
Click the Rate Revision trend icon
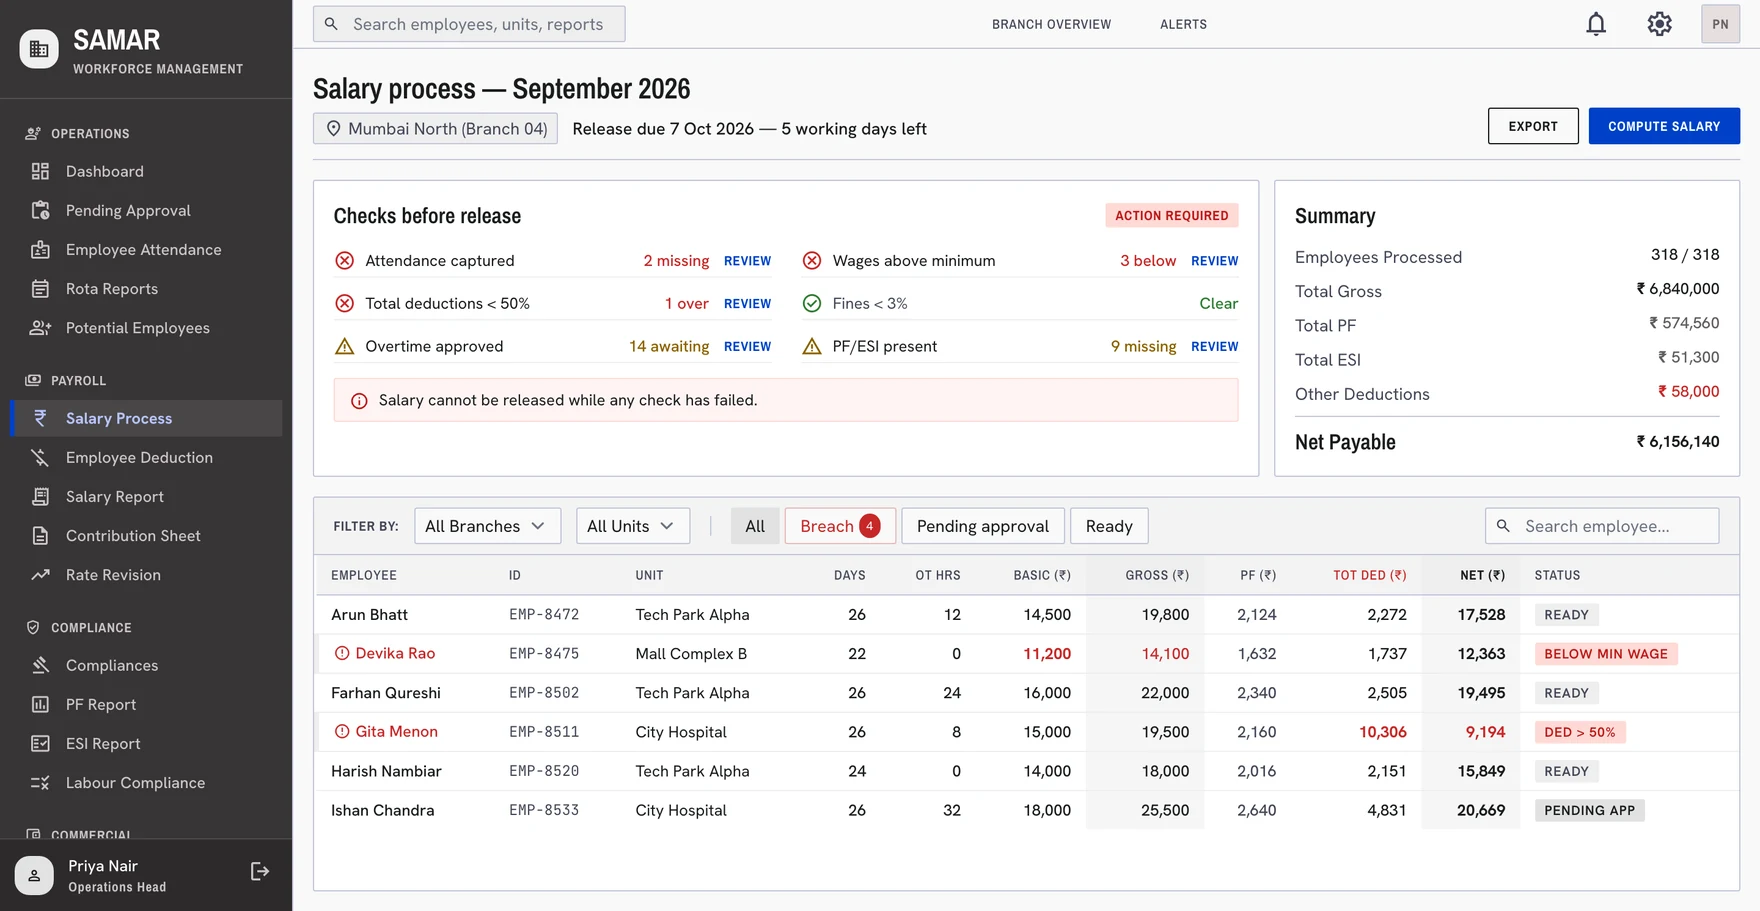click(x=40, y=574)
